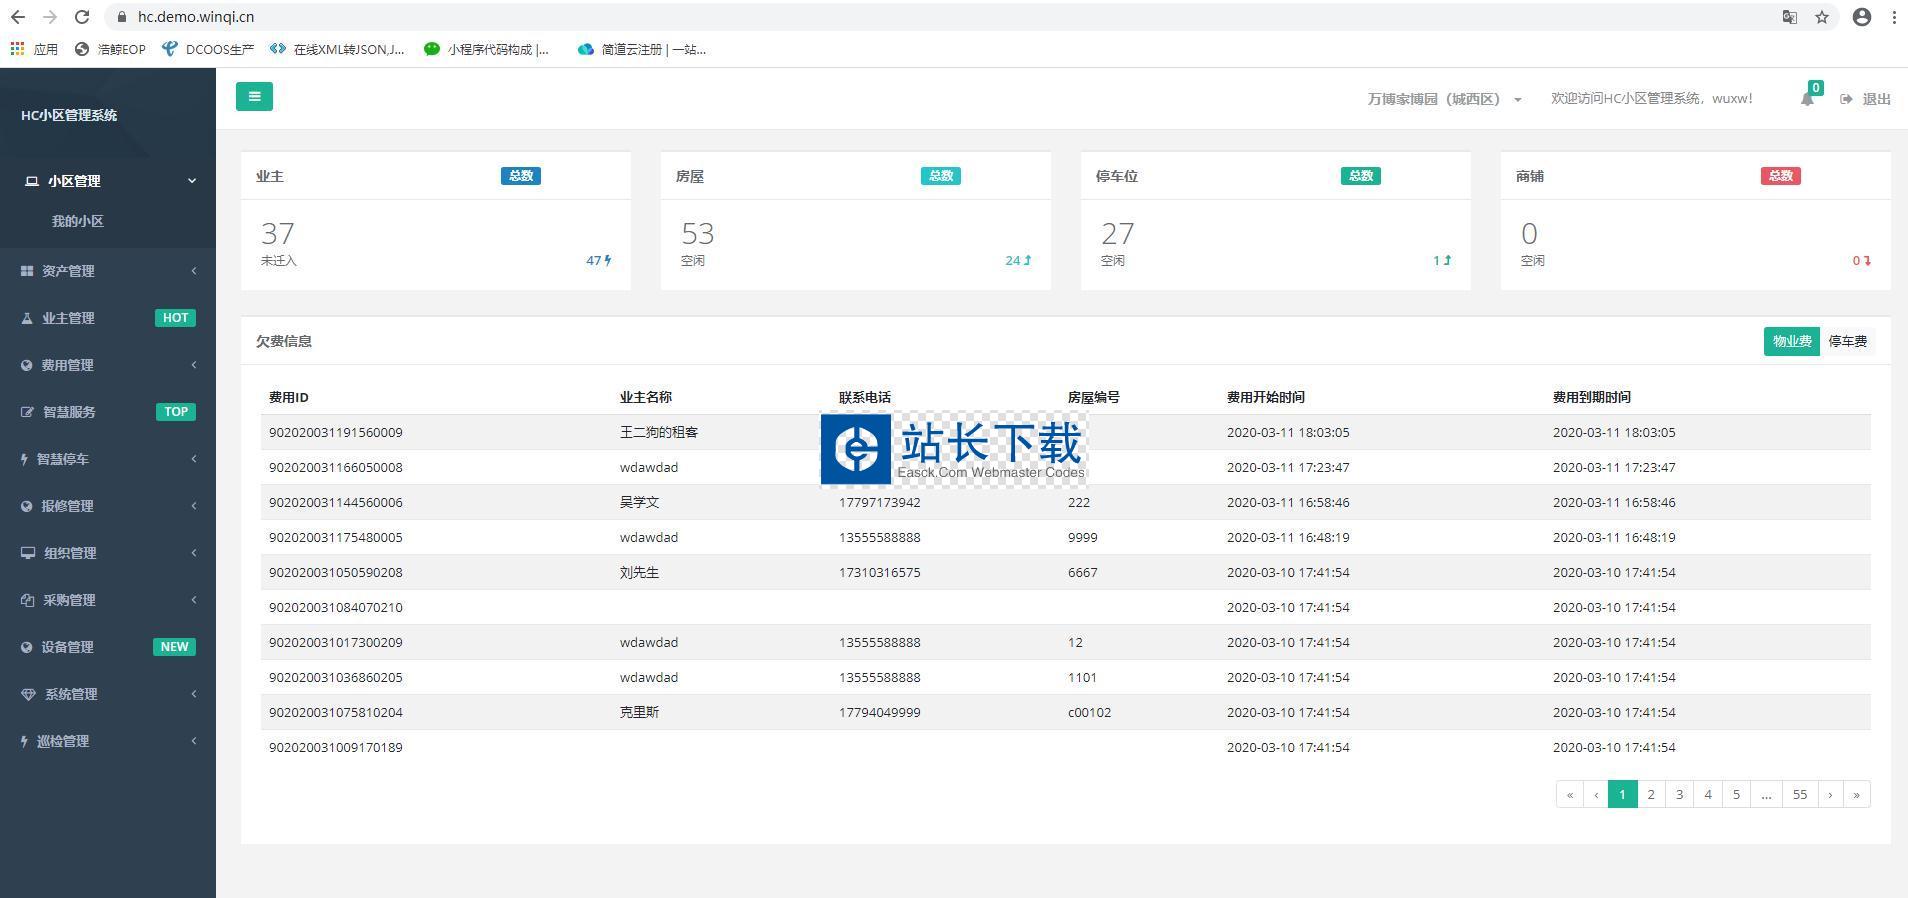Image resolution: width=1908 pixels, height=898 pixels.
Task: Click the browser reload icon
Action: [x=82, y=17]
